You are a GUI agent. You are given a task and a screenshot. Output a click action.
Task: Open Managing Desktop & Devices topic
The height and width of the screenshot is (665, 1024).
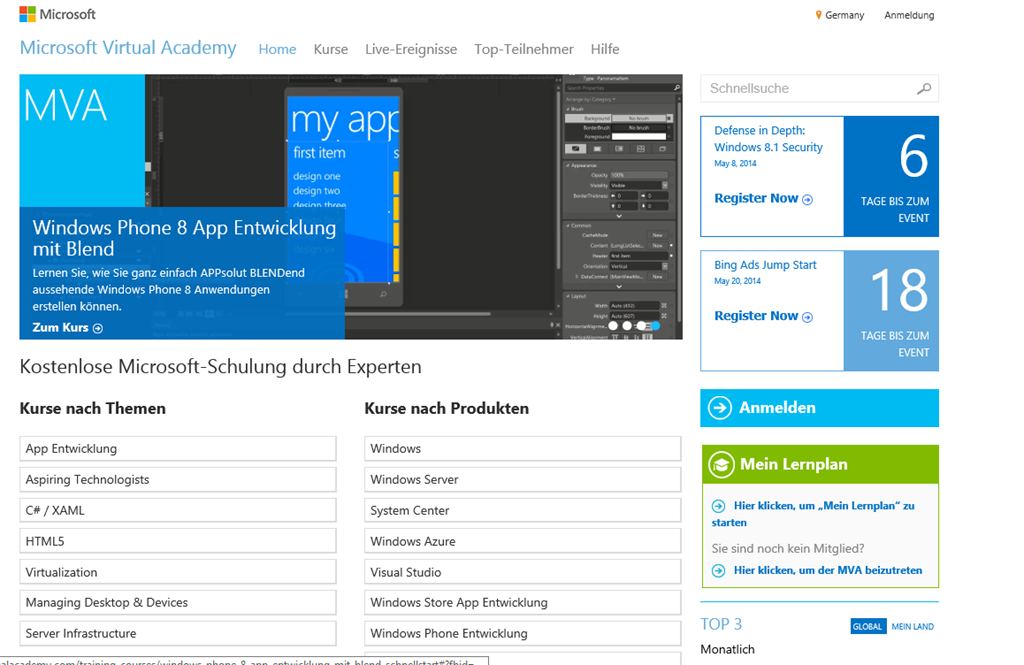[178, 603]
